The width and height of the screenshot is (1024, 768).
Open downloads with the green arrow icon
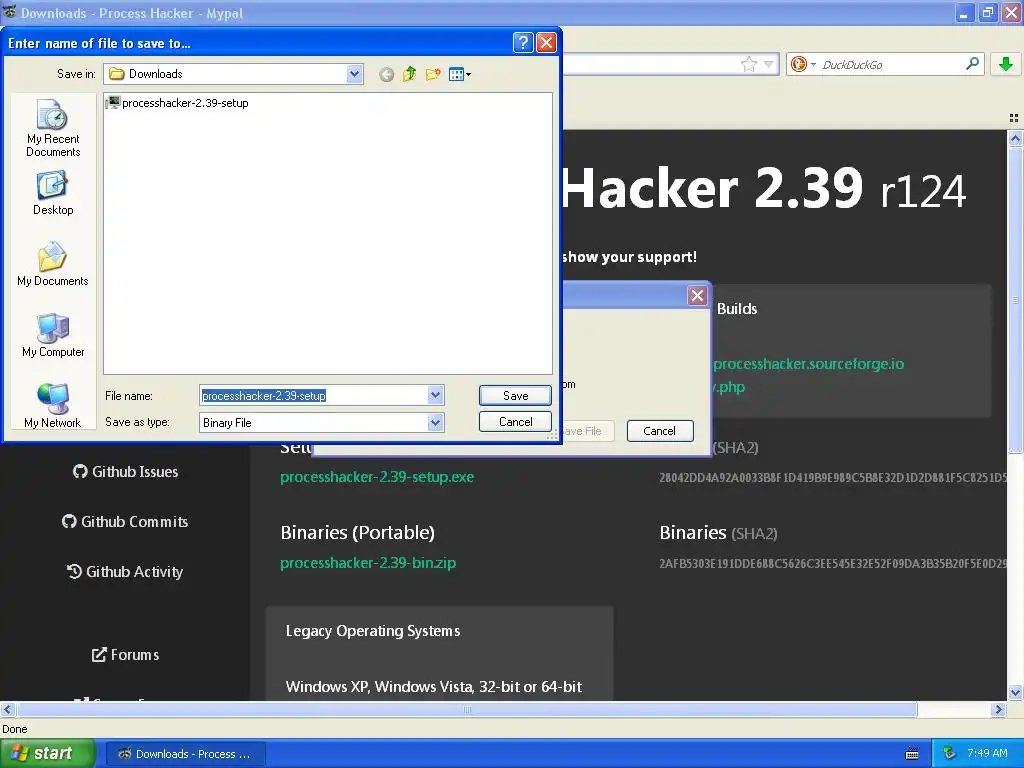[1006, 64]
